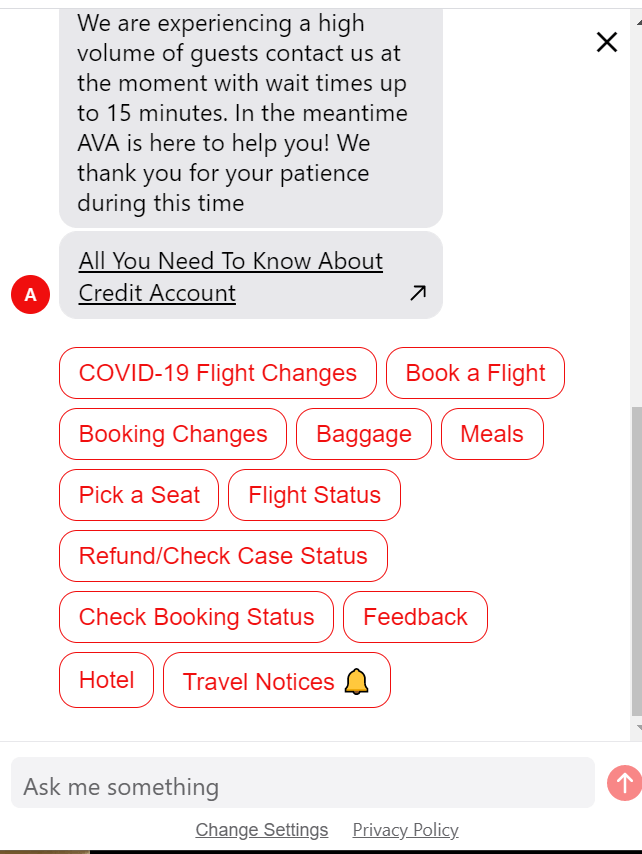Choose Book a Flight
Viewport: 642px width, 854px height.
(475, 372)
